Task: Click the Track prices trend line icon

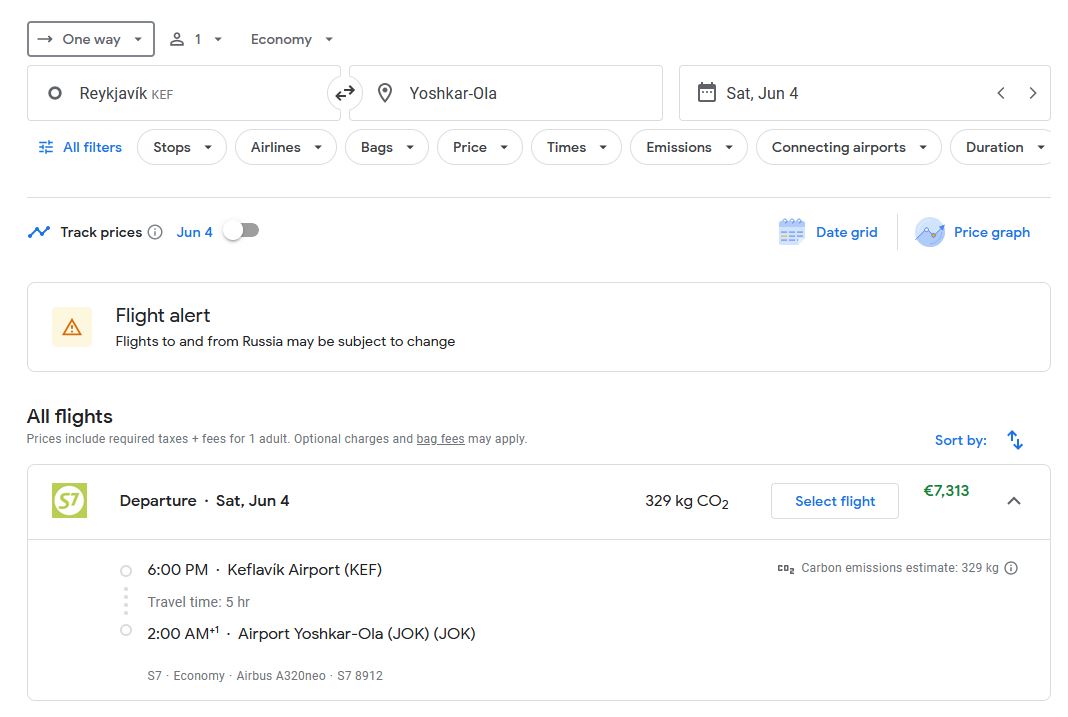Action: point(39,232)
